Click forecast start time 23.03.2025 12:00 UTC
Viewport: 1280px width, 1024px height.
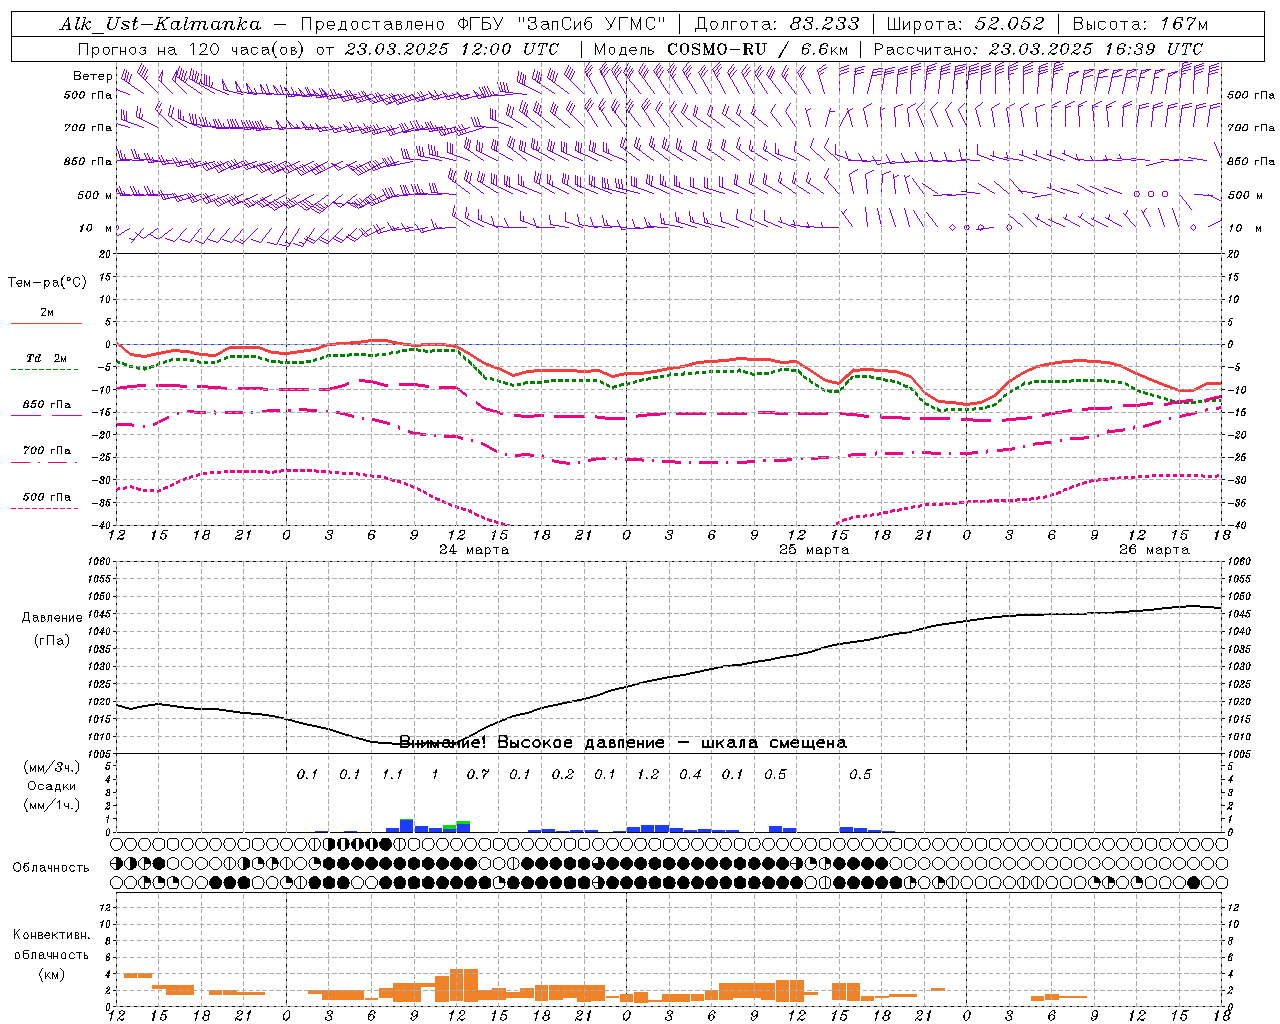click(x=452, y=49)
